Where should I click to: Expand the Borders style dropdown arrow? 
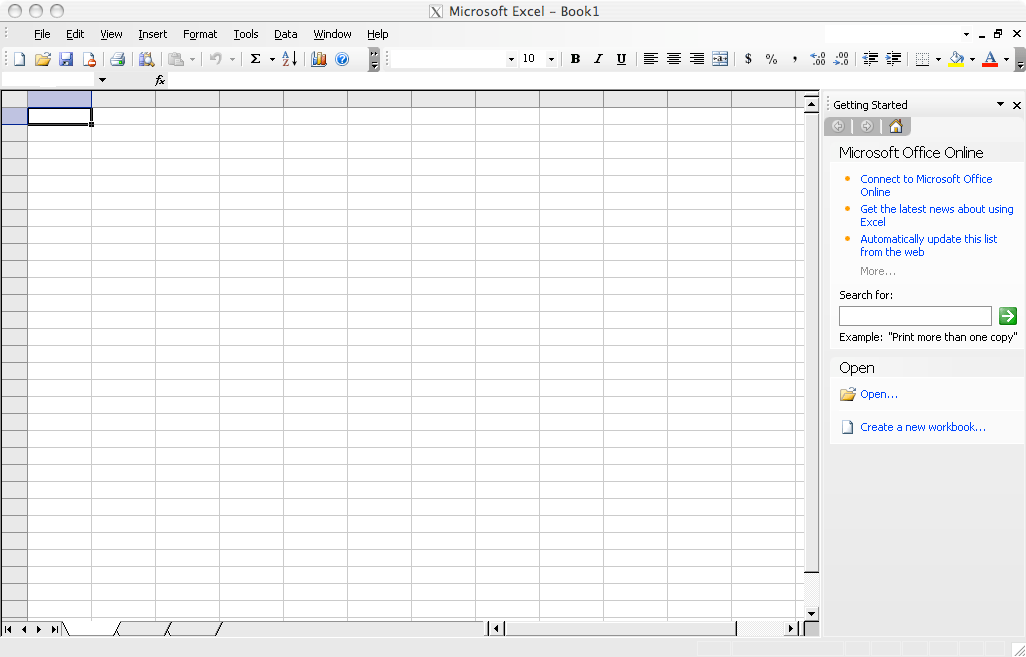pos(938,60)
